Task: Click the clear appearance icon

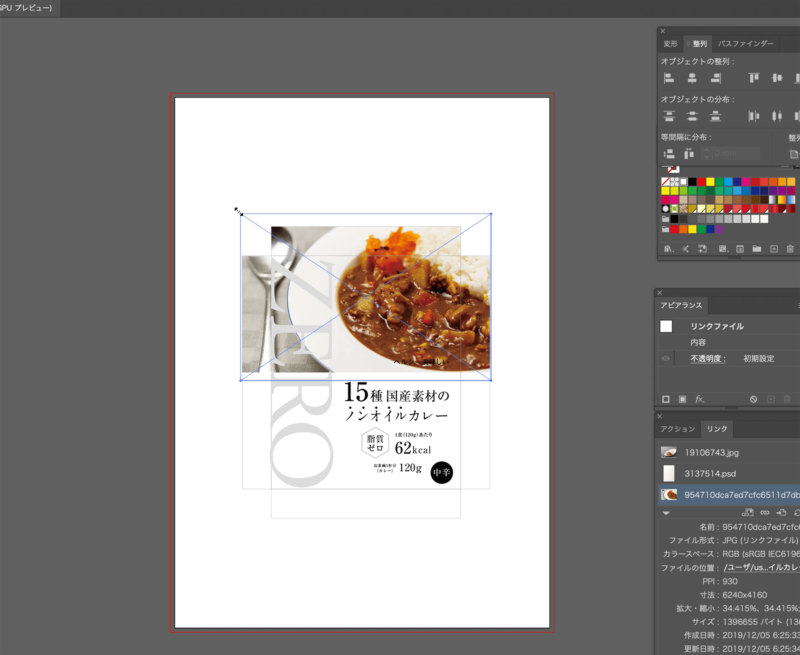Action: (x=753, y=399)
